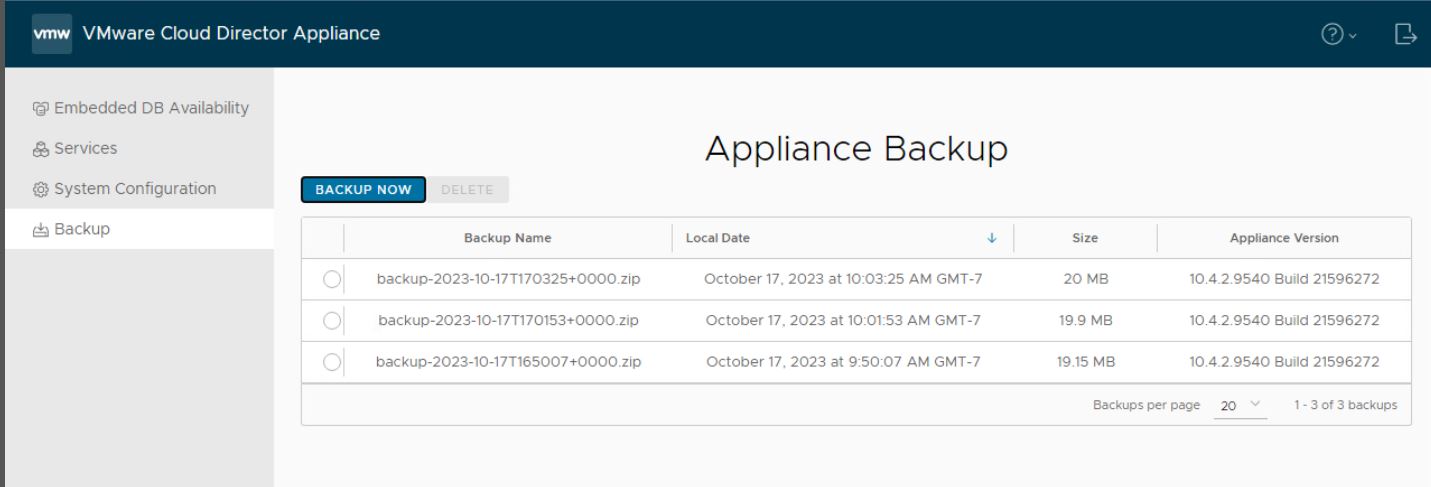Click the 20 MB size cell
1431x487 pixels.
click(1085, 279)
